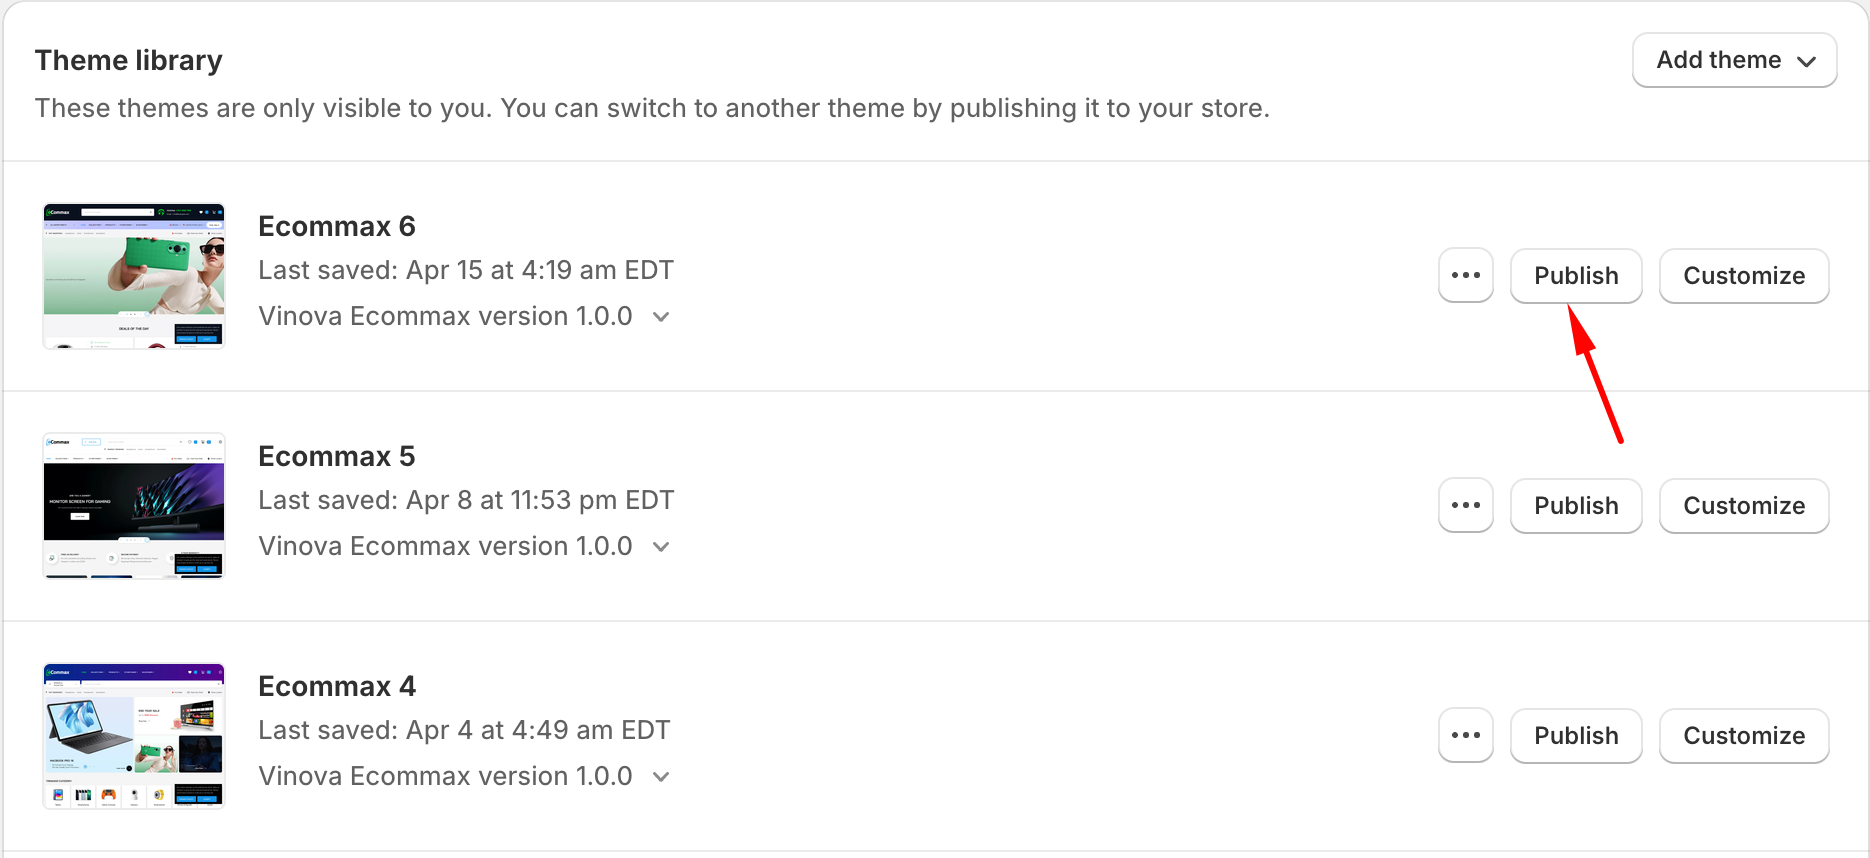
Task: Customize the Ecommax 6 theme
Action: 1744,276
